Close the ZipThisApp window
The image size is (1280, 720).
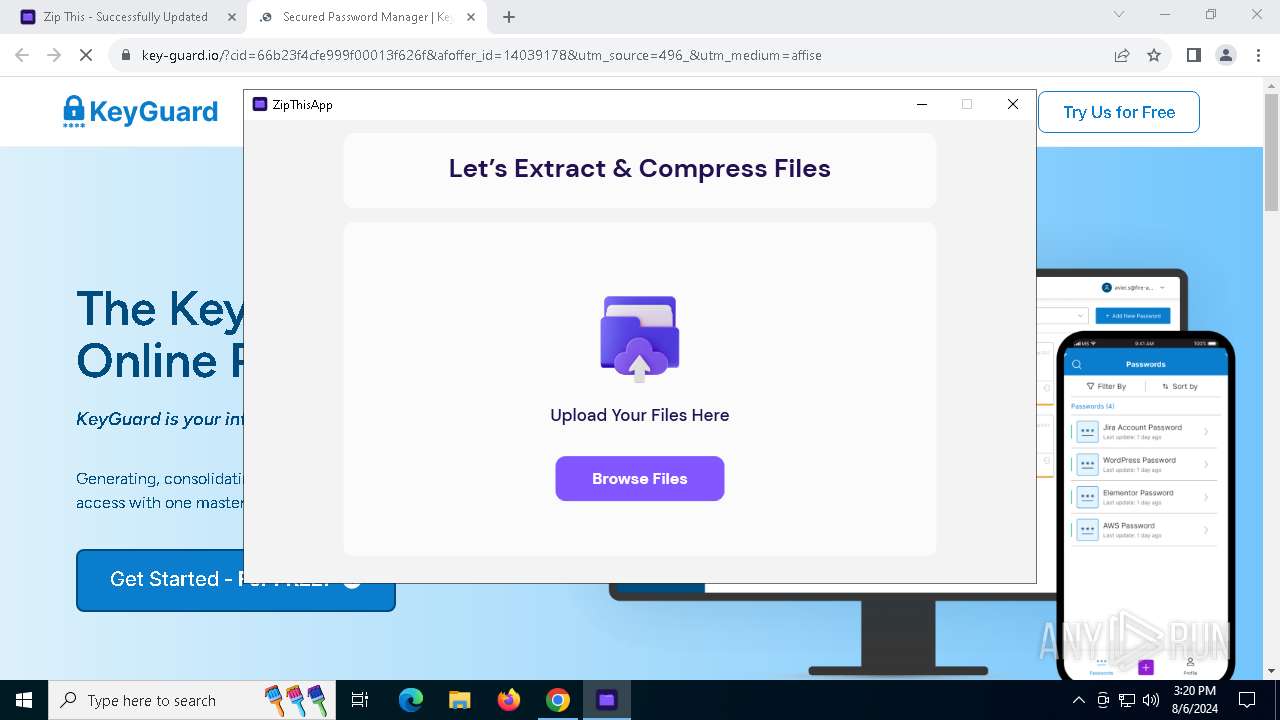[x=1013, y=104]
